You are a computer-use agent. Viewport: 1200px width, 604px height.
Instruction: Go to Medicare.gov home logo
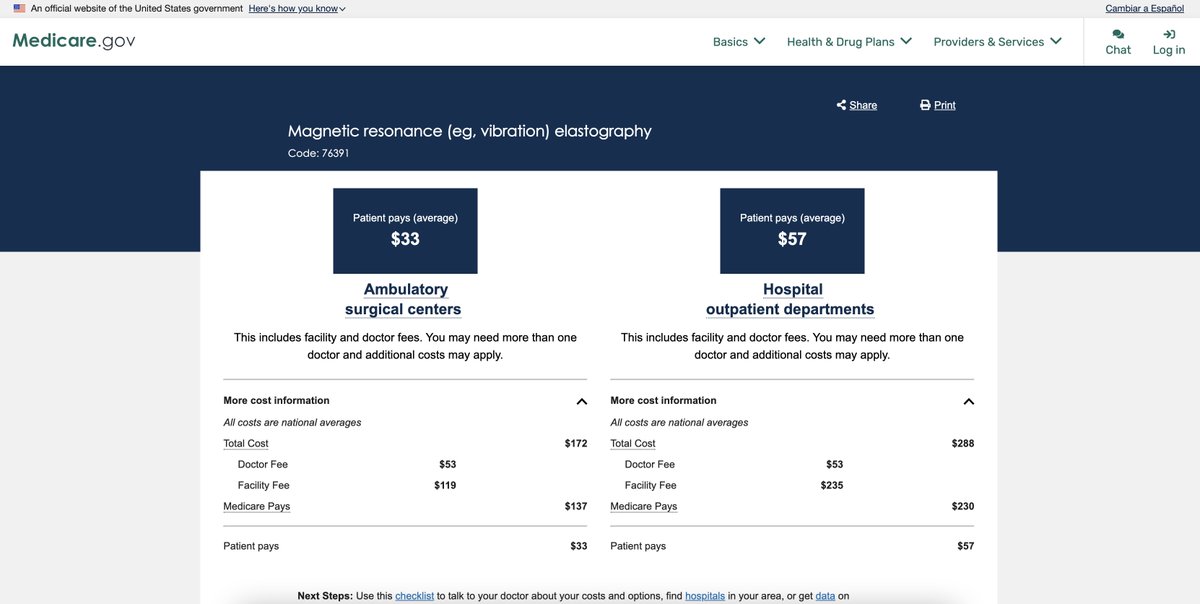(x=74, y=41)
